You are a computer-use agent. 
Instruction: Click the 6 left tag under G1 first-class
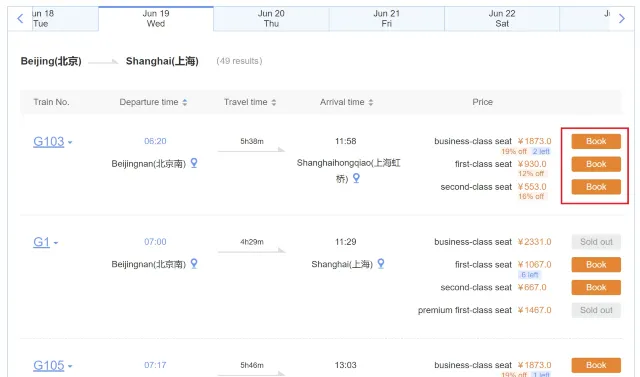pyautogui.click(x=529, y=275)
